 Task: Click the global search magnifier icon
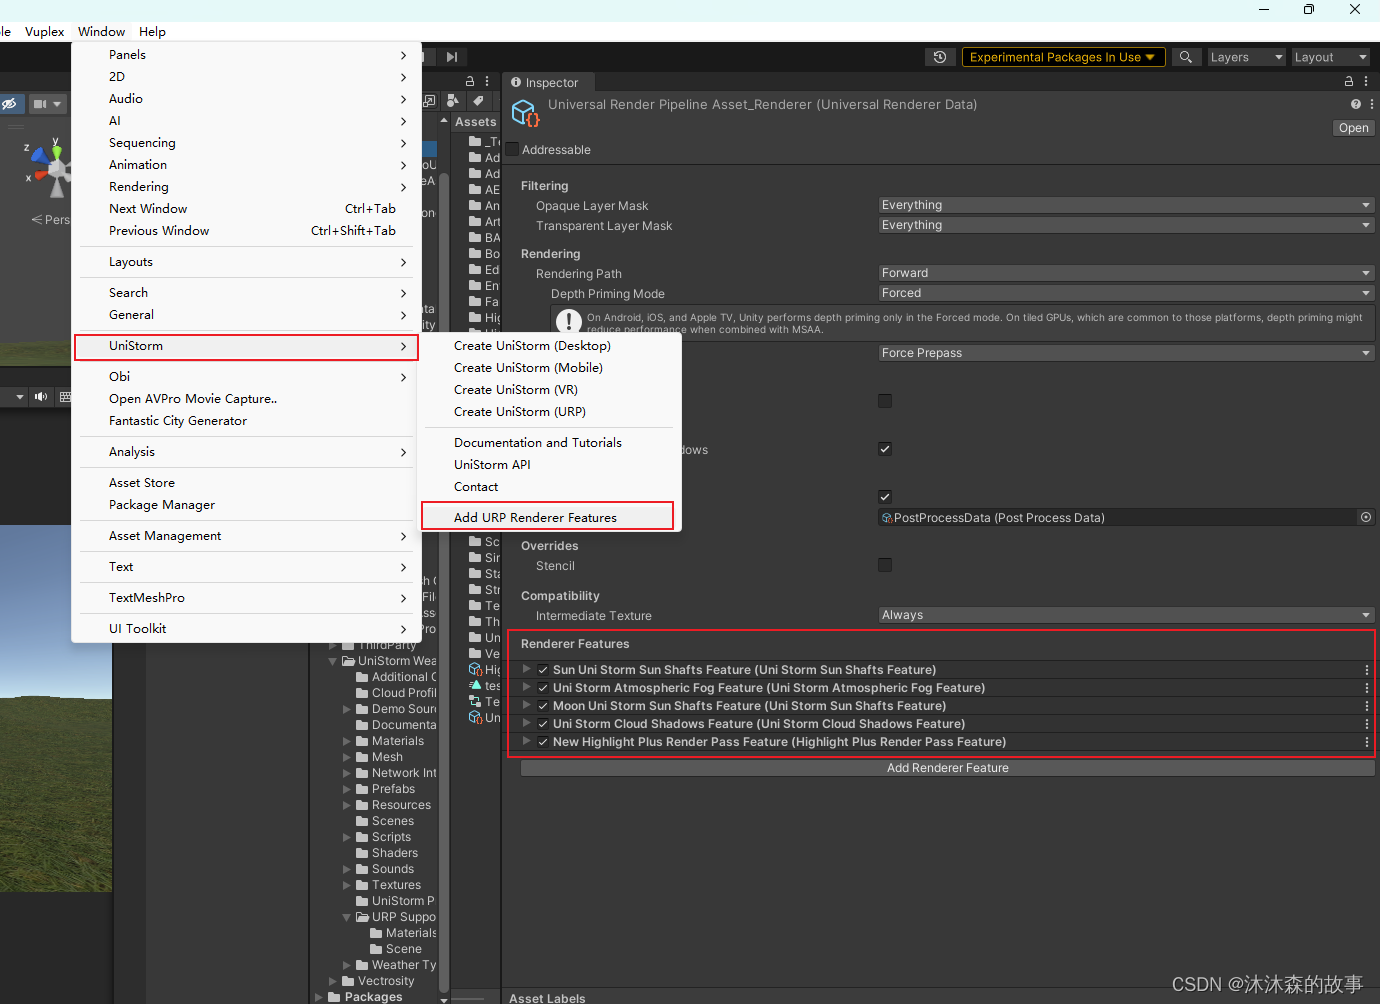point(1185,57)
